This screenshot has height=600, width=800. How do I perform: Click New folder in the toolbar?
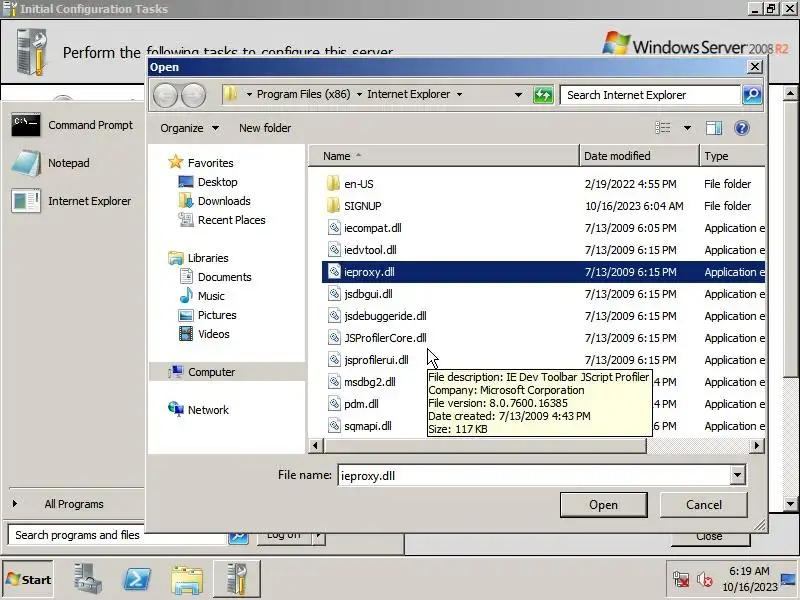[265, 128]
